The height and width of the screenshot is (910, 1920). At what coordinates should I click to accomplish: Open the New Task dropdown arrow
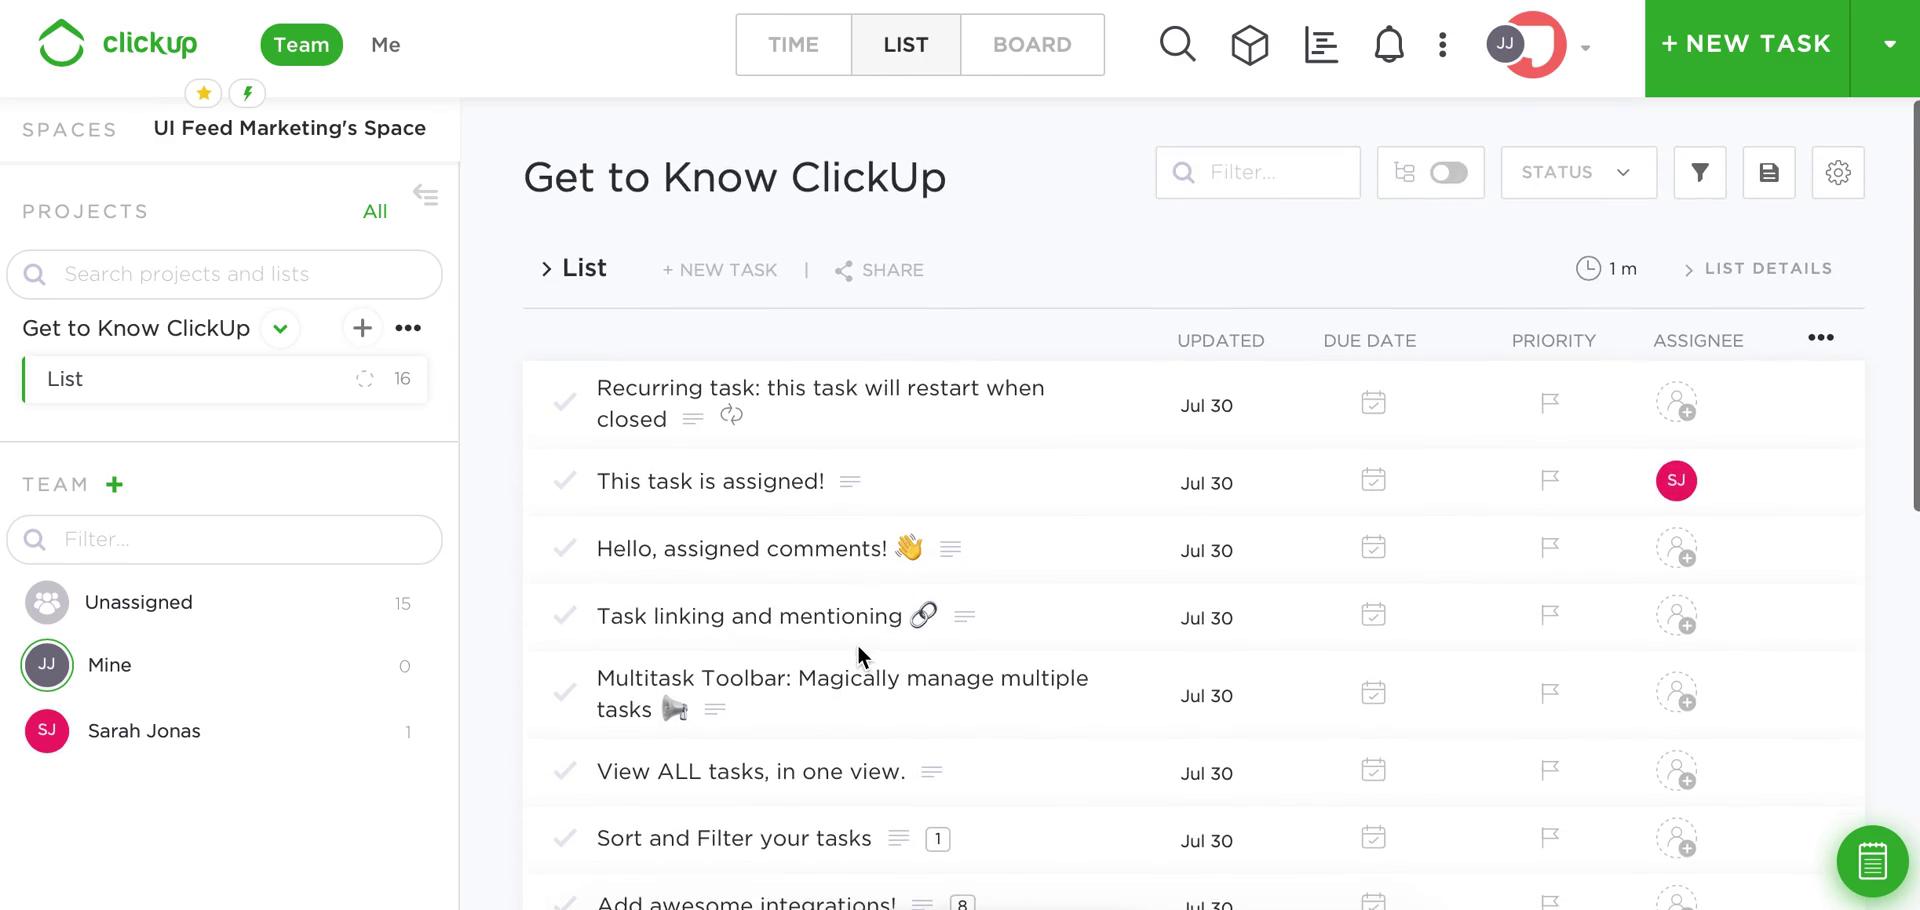1889,44
